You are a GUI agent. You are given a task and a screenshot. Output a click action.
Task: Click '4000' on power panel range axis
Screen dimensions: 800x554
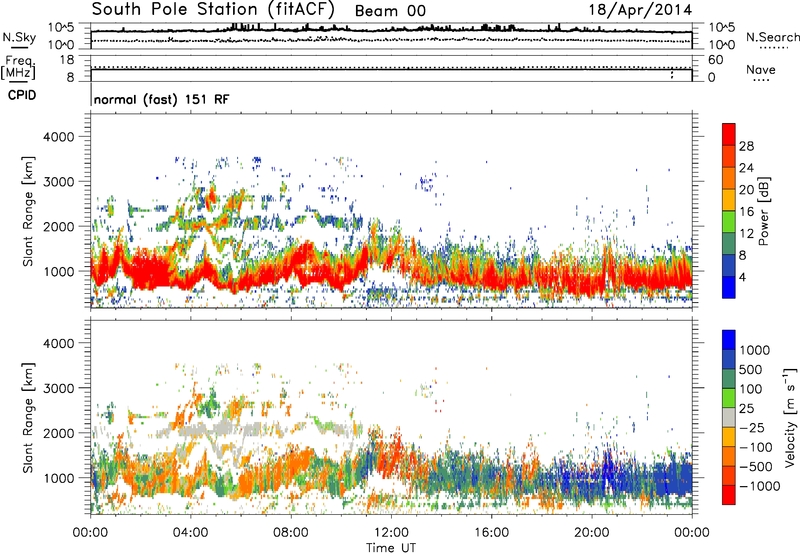coord(59,137)
